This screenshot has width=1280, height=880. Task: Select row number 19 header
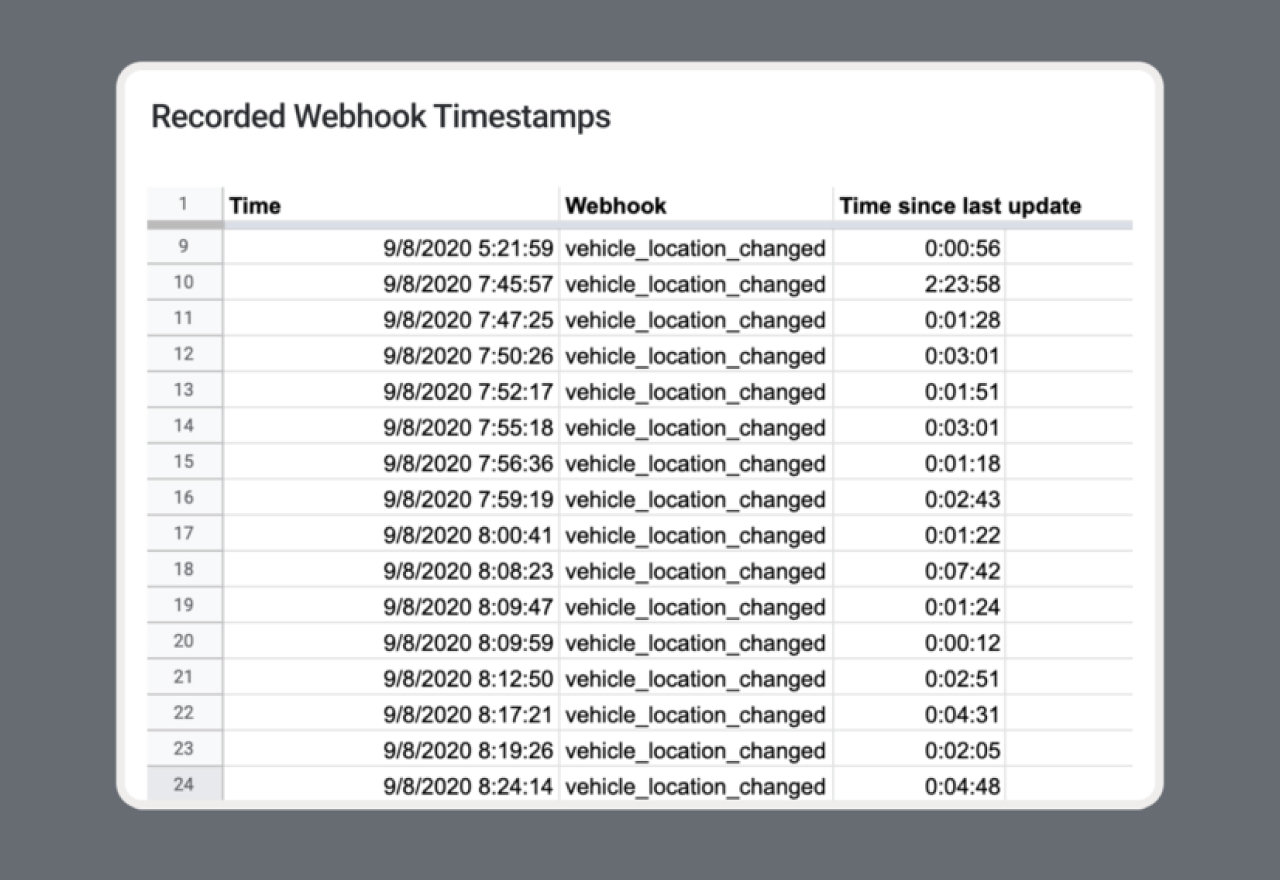coord(184,605)
